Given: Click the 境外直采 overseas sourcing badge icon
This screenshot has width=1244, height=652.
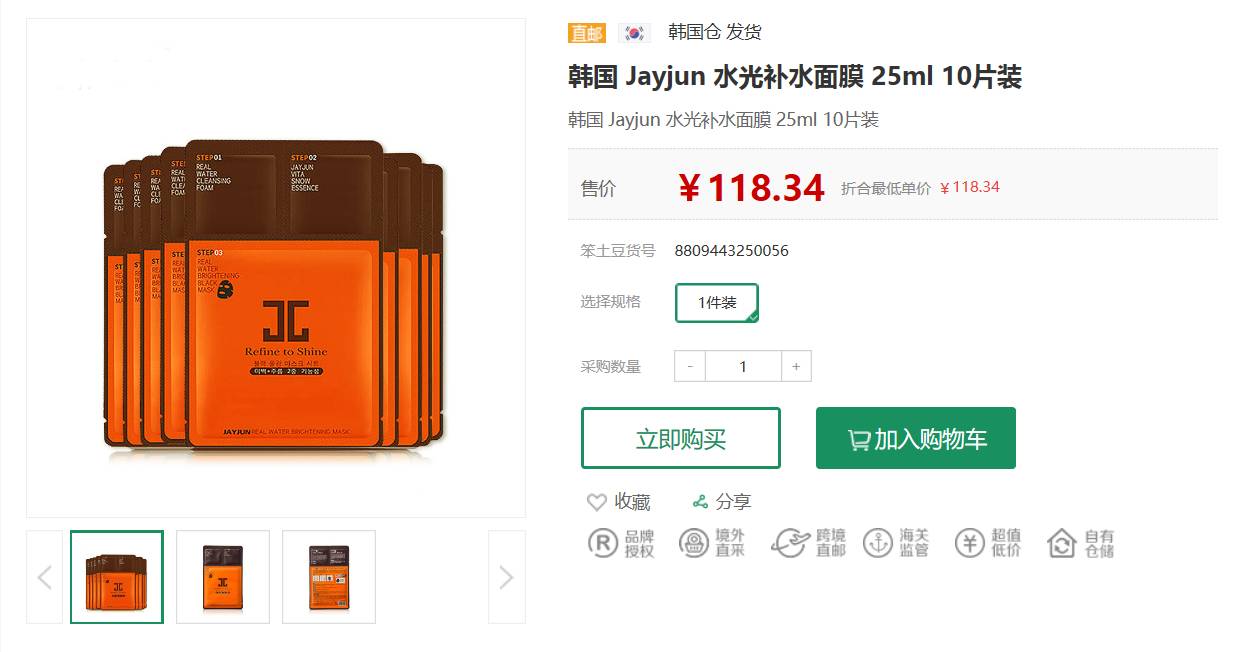Looking at the screenshot, I should (694, 543).
